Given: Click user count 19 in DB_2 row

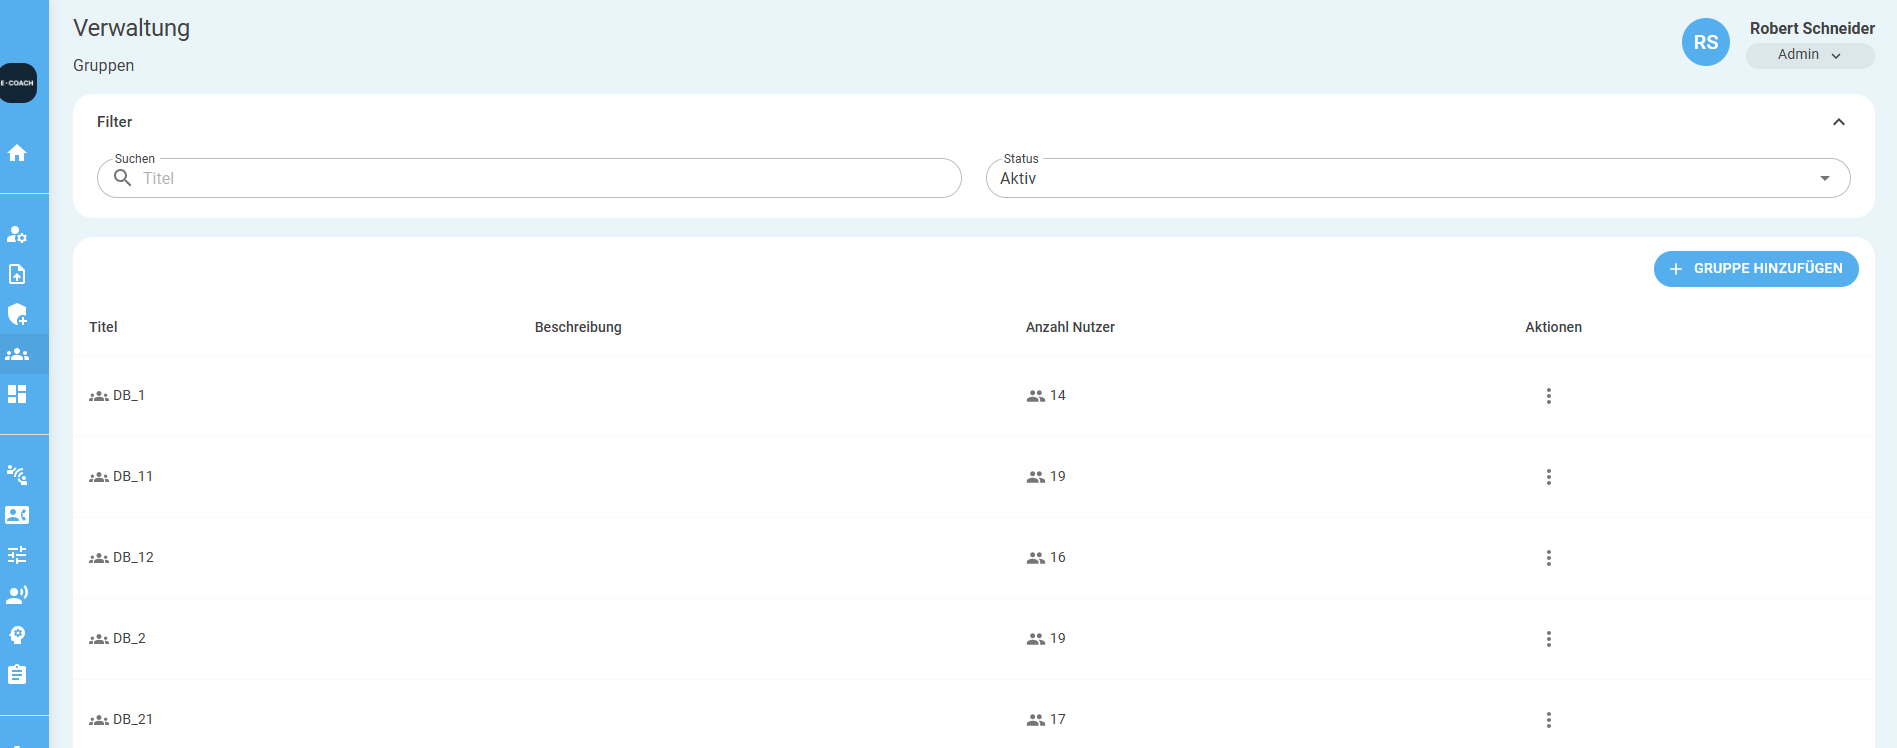Looking at the screenshot, I should (1058, 638).
